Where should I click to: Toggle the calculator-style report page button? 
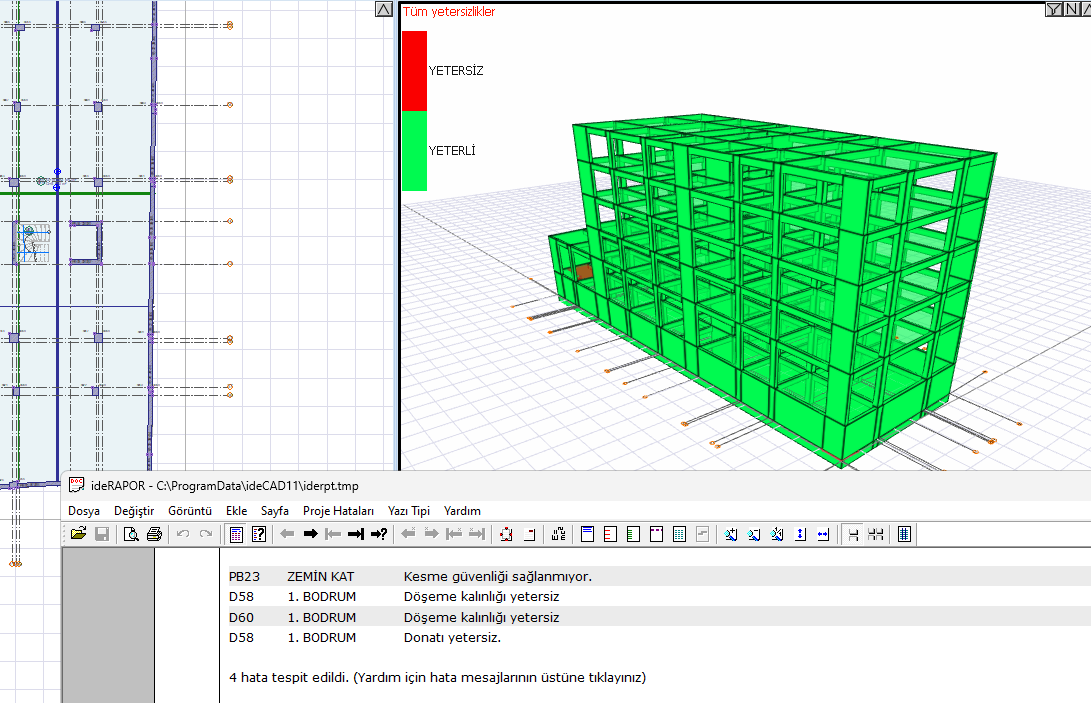point(236,535)
